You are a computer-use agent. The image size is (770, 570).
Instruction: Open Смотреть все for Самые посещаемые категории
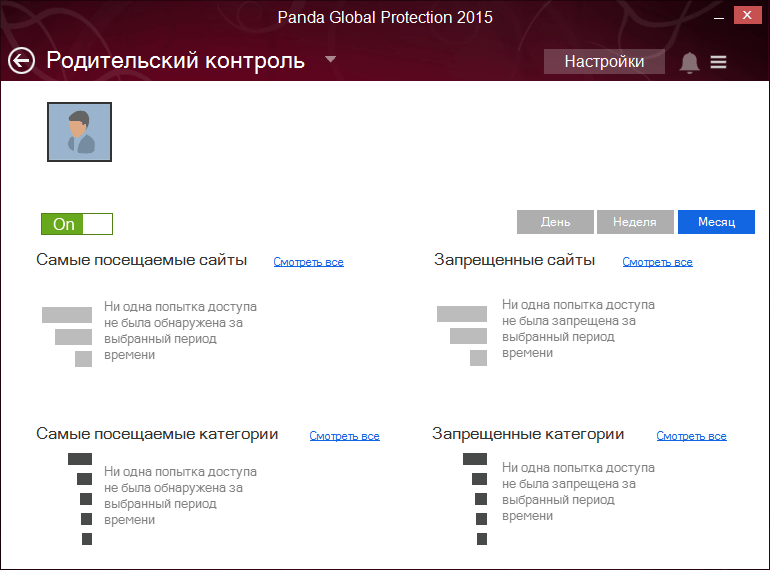345,436
